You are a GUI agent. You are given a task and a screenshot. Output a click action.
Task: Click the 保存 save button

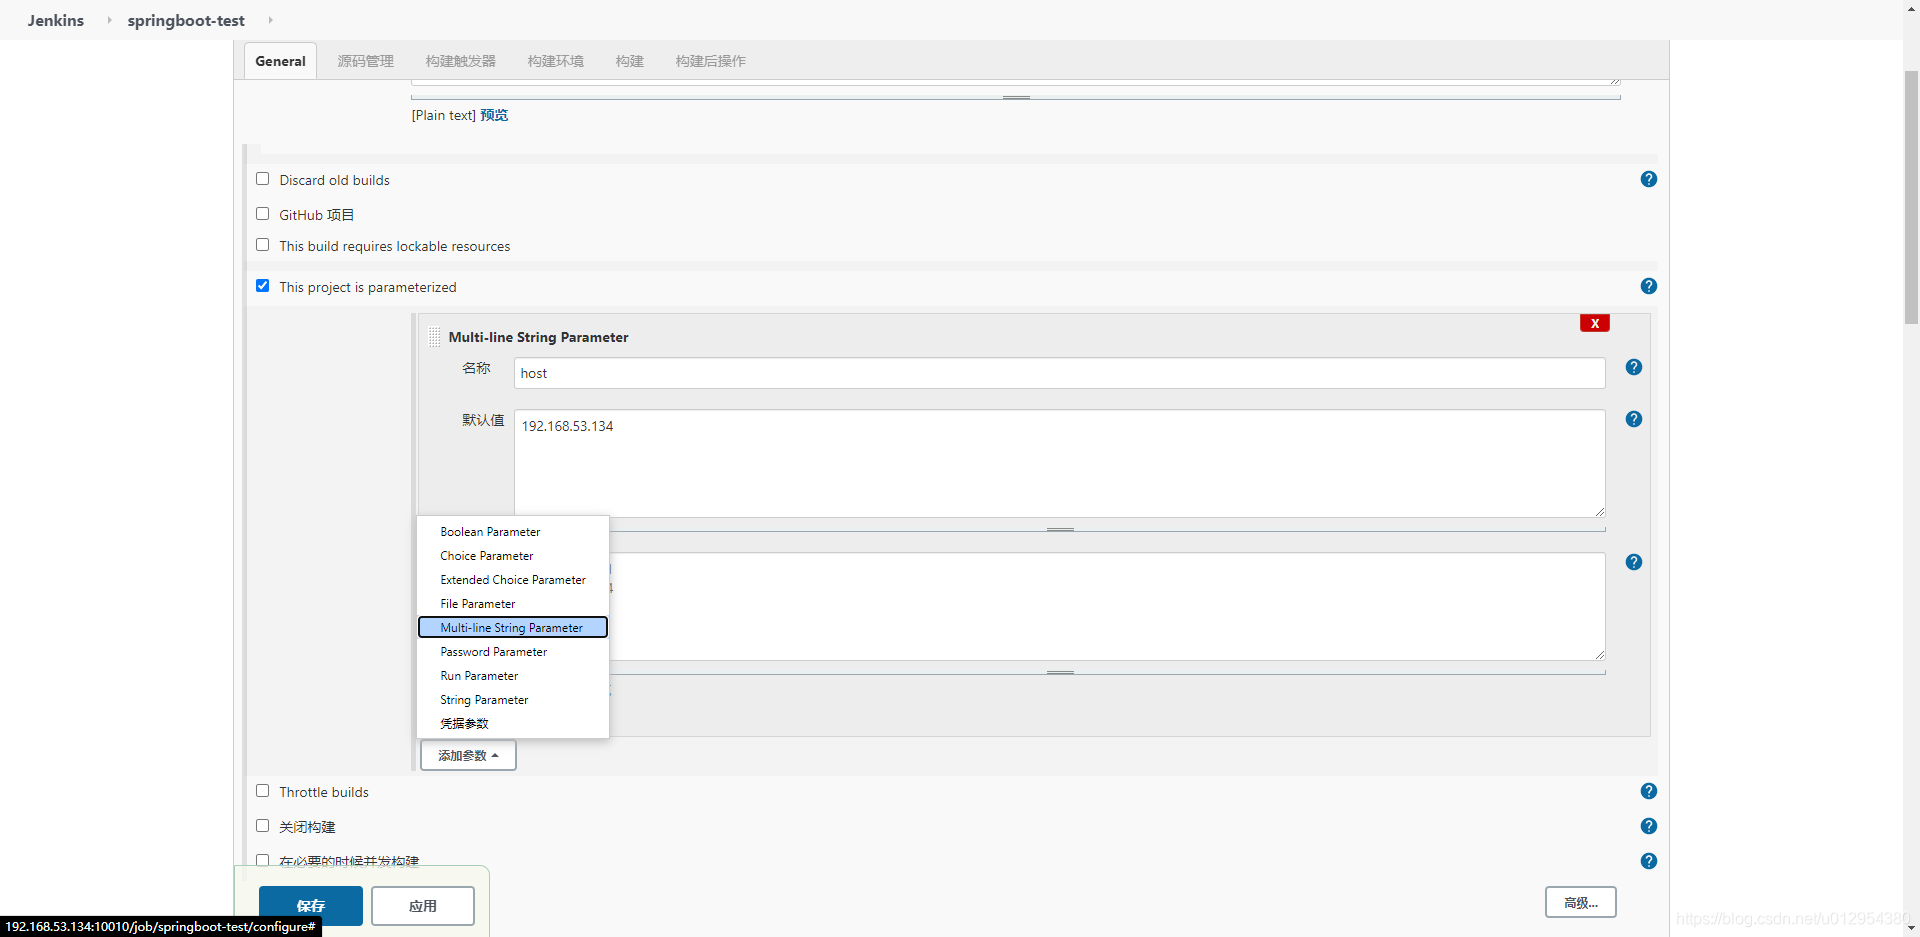pyautogui.click(x=311, y=906)
